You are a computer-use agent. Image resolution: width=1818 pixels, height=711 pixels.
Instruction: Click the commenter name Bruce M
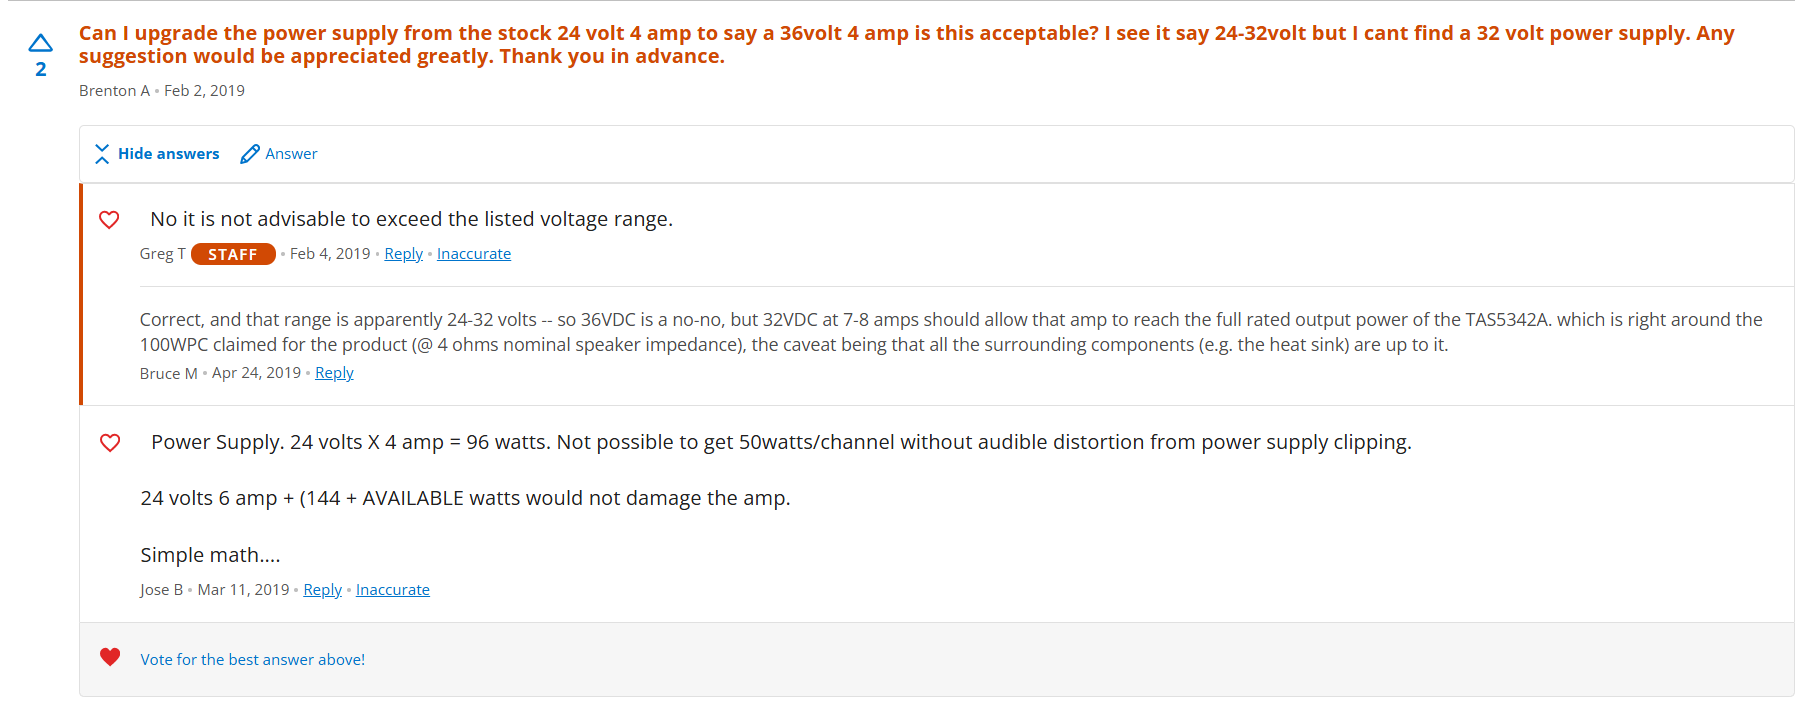[x=168, y=373]
